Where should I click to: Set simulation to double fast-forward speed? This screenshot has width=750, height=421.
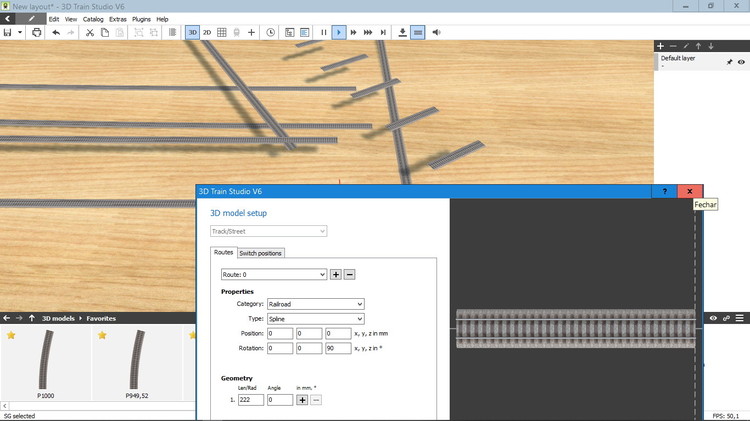pyautogui.click(x=353, y=33)
